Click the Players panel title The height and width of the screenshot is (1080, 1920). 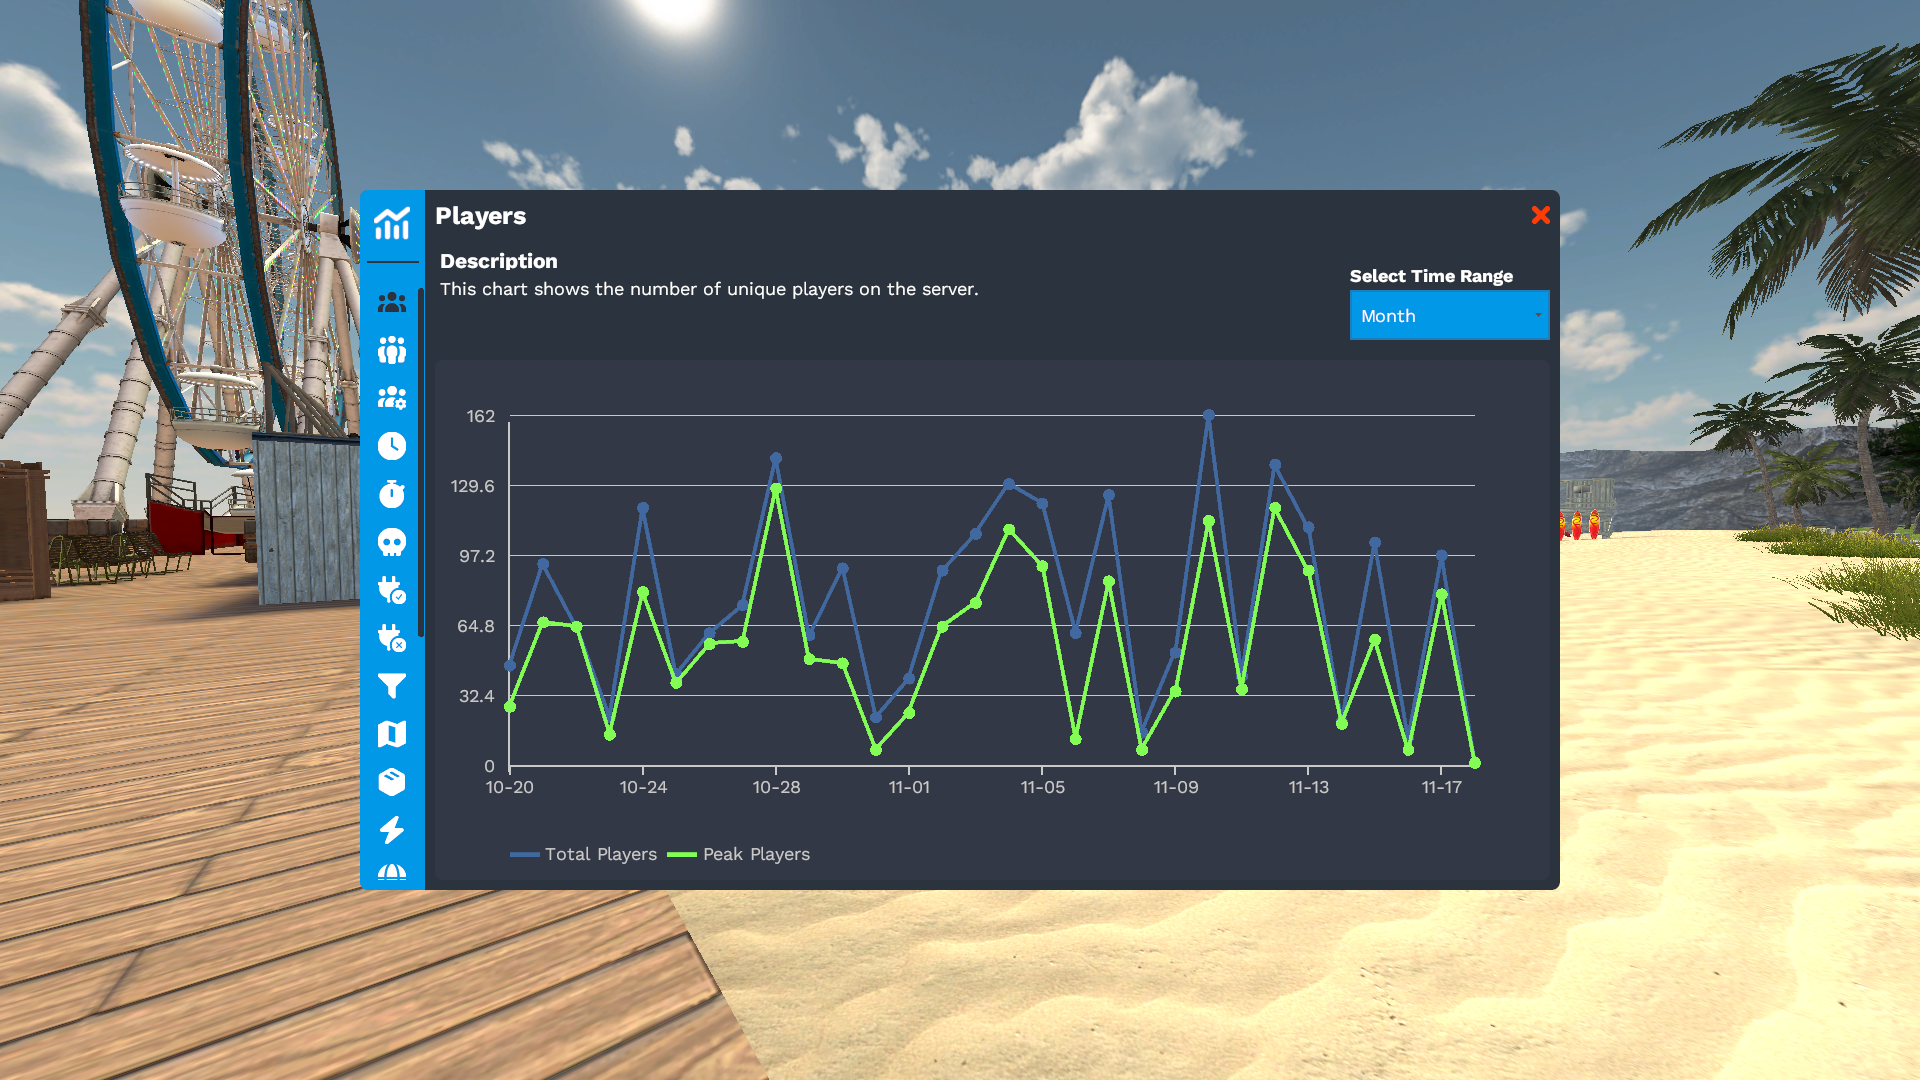480,216
